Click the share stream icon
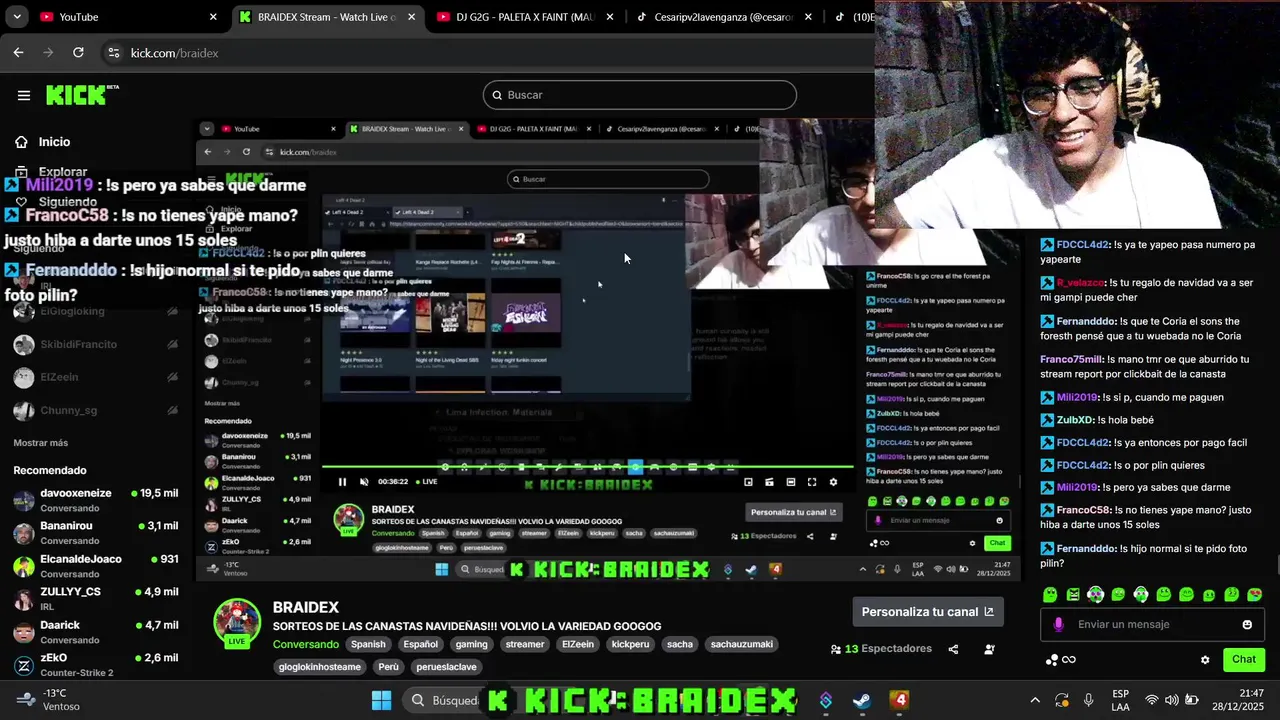The width and height of the screenshot is (1280, 720). point(953,649)
